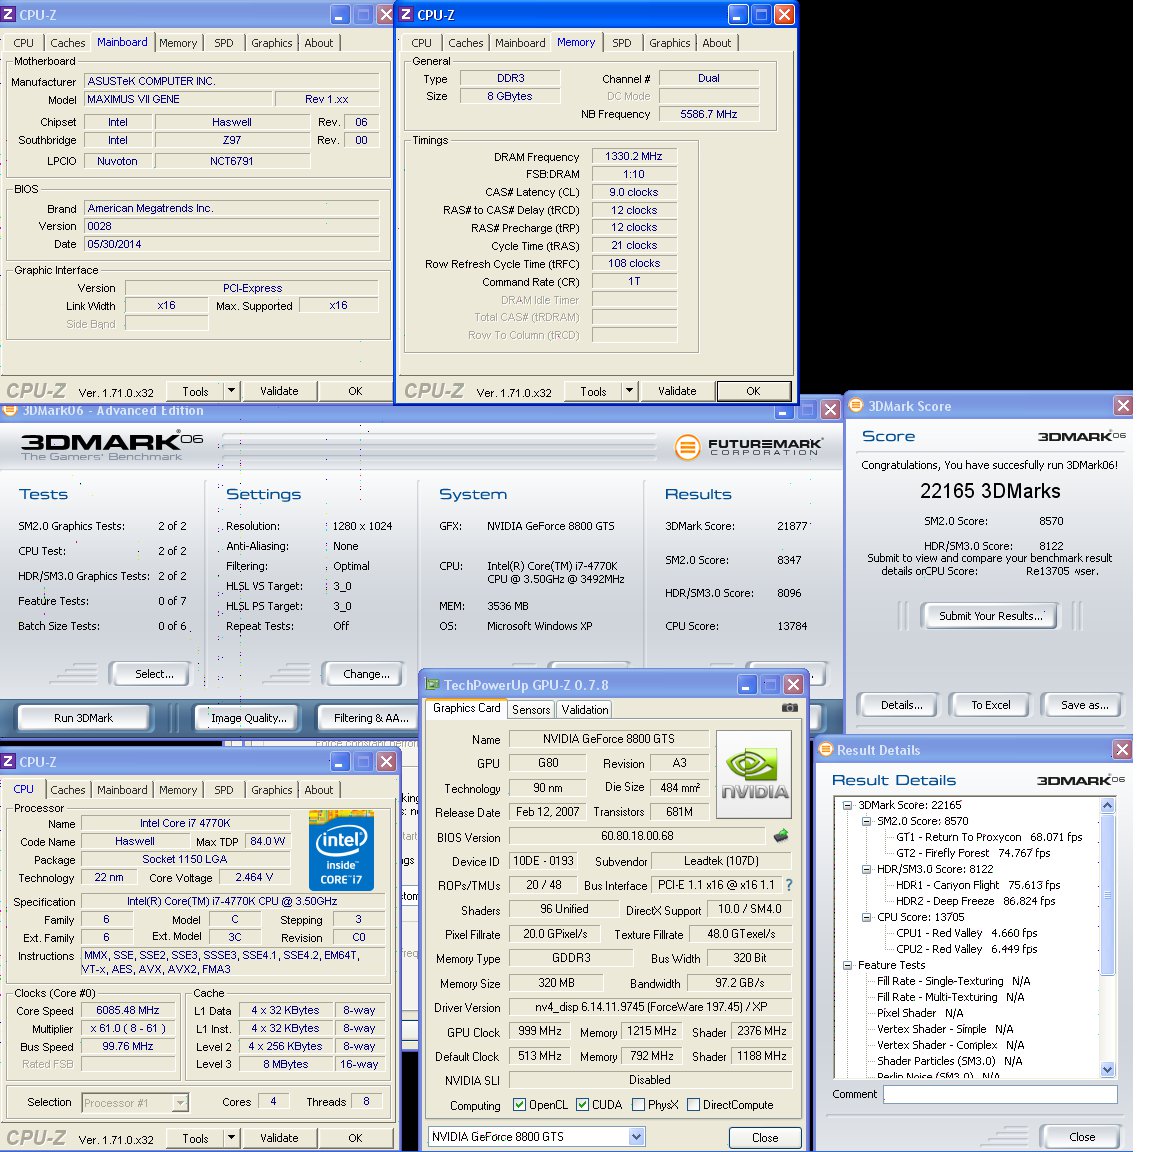Click the Bus Interface question mark in GPU-Z
Screen dimensions: 1152x1152
[x=789, y=885]
